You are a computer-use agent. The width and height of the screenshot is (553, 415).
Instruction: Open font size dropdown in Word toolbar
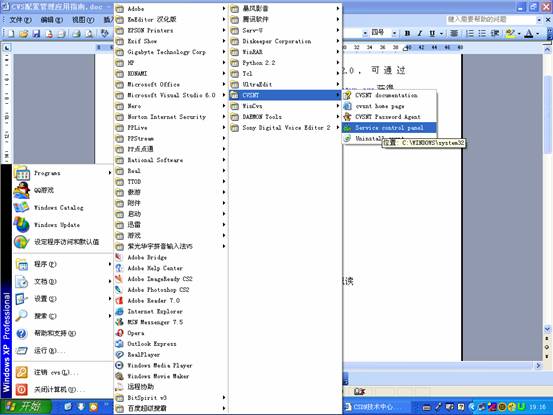pos(394,33)
